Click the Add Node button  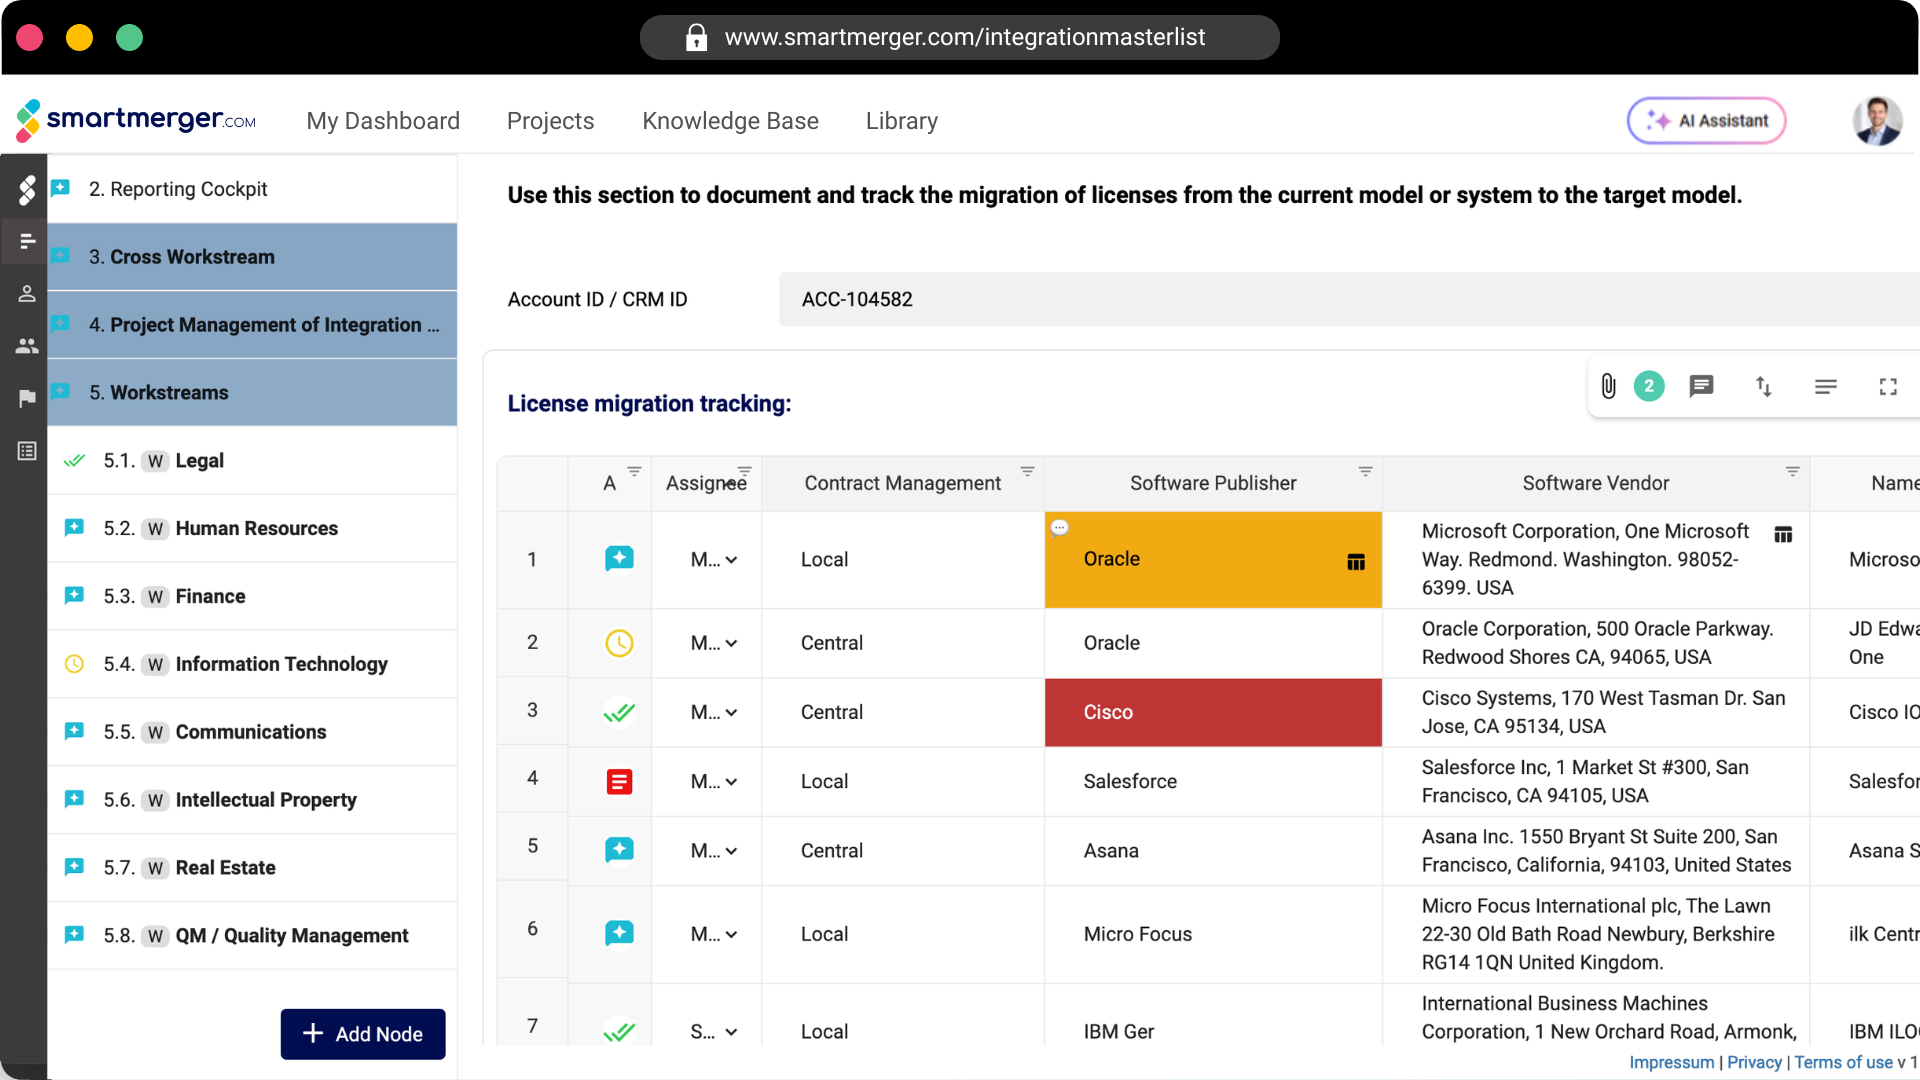[363, 1033]
